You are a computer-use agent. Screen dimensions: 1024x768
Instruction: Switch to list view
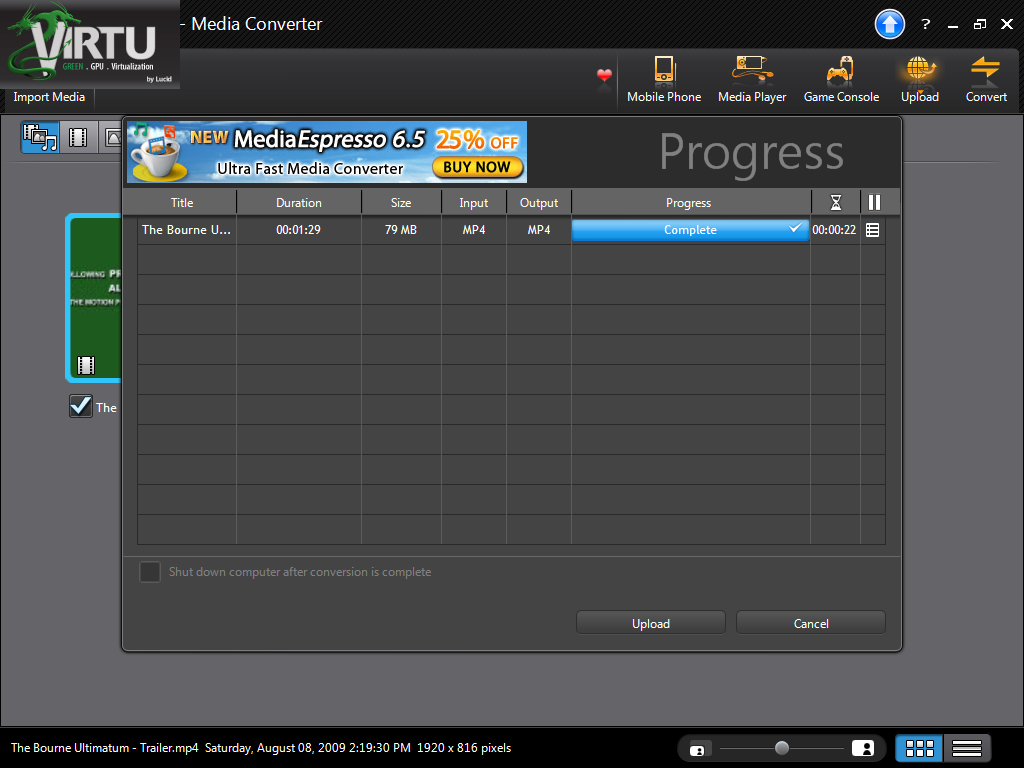pos(967,748)
